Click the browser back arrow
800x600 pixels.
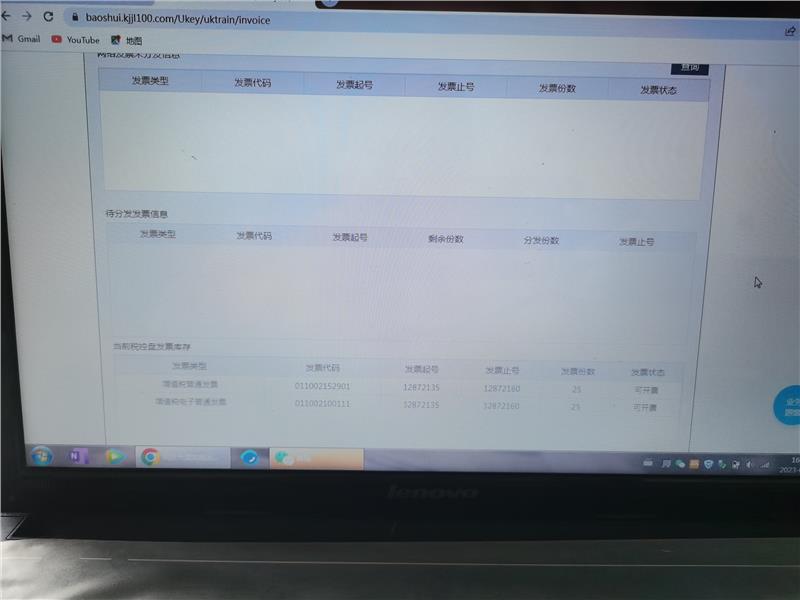(6, 17)
